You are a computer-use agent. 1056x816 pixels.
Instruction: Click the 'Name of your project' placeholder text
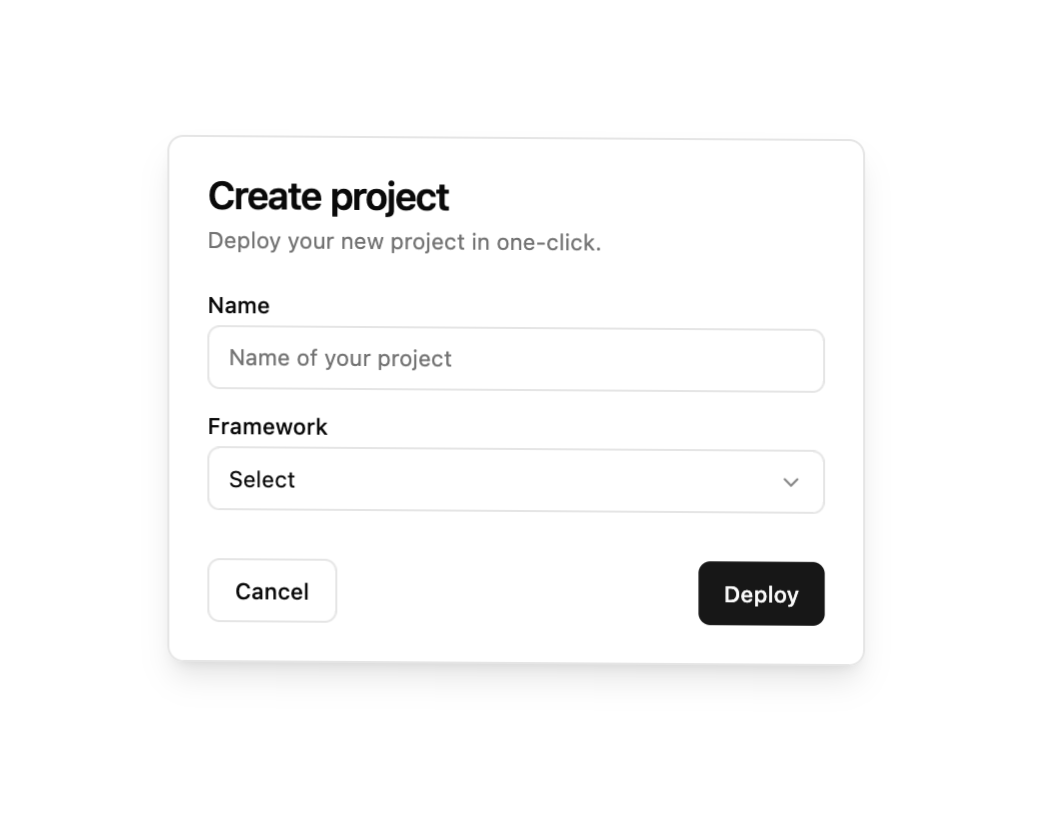[340, 359]
